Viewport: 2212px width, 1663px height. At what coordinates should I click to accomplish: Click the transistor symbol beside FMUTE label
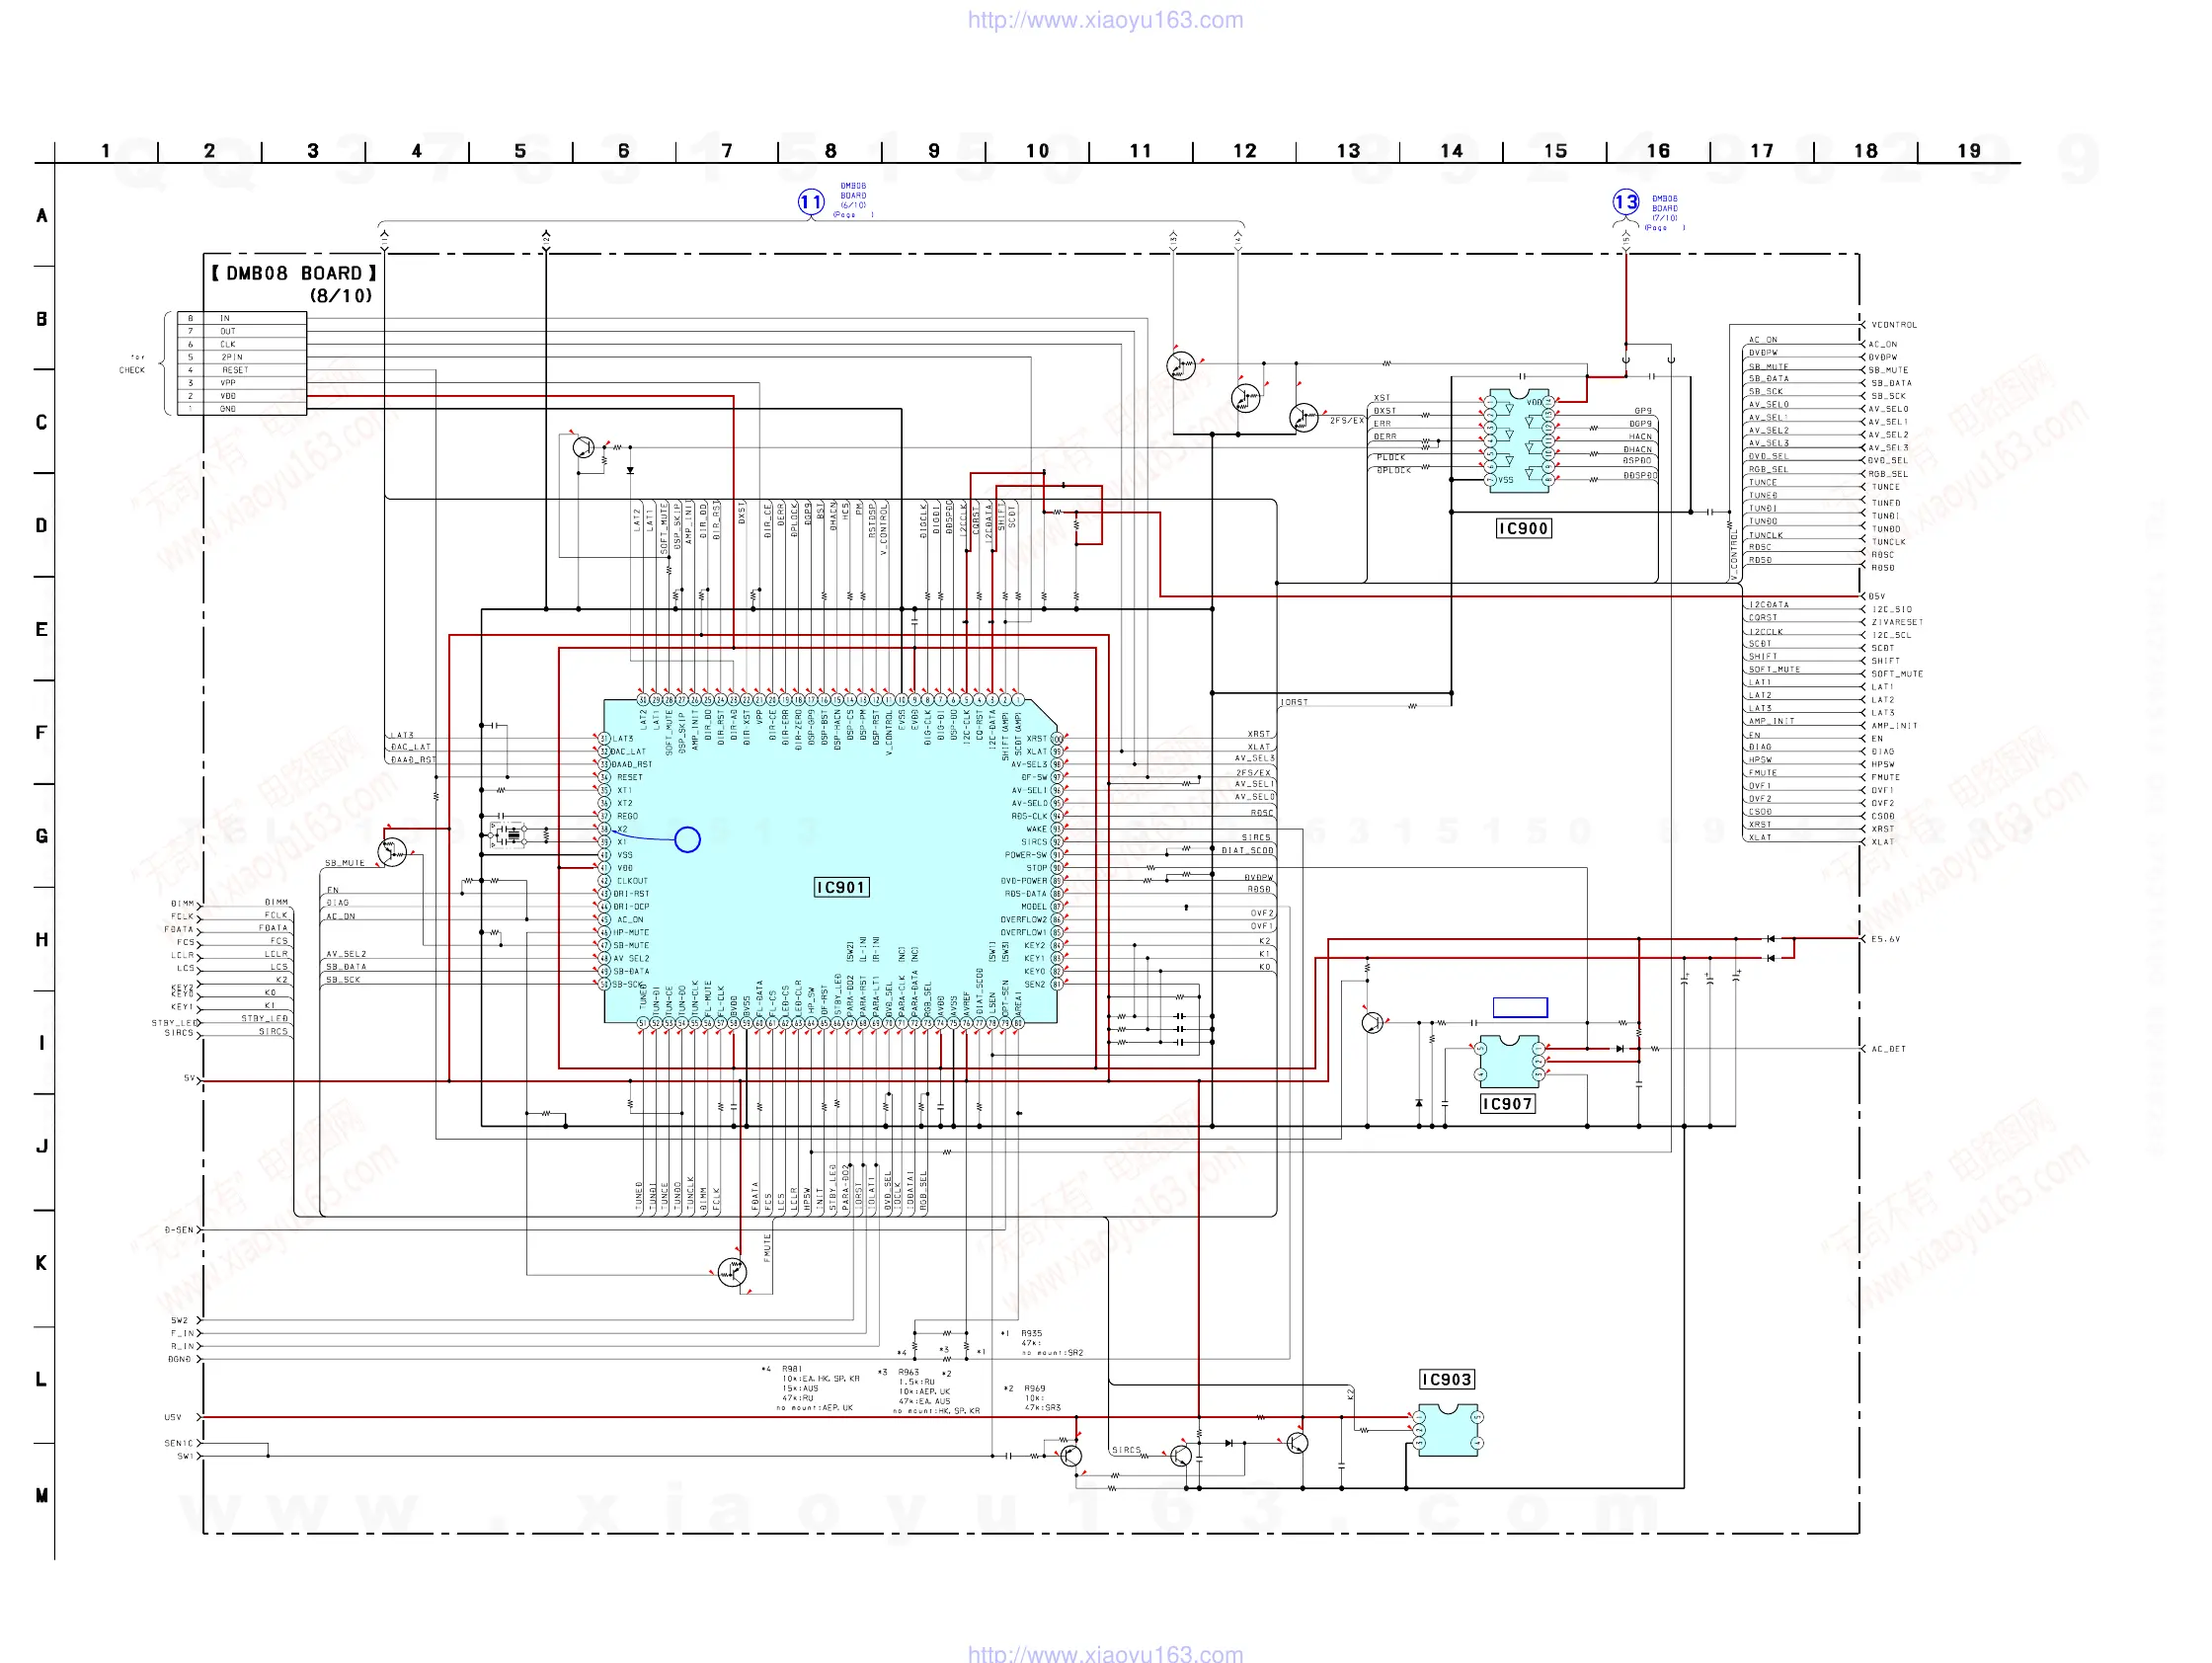pyautogui.click(x=732, y=1272)
